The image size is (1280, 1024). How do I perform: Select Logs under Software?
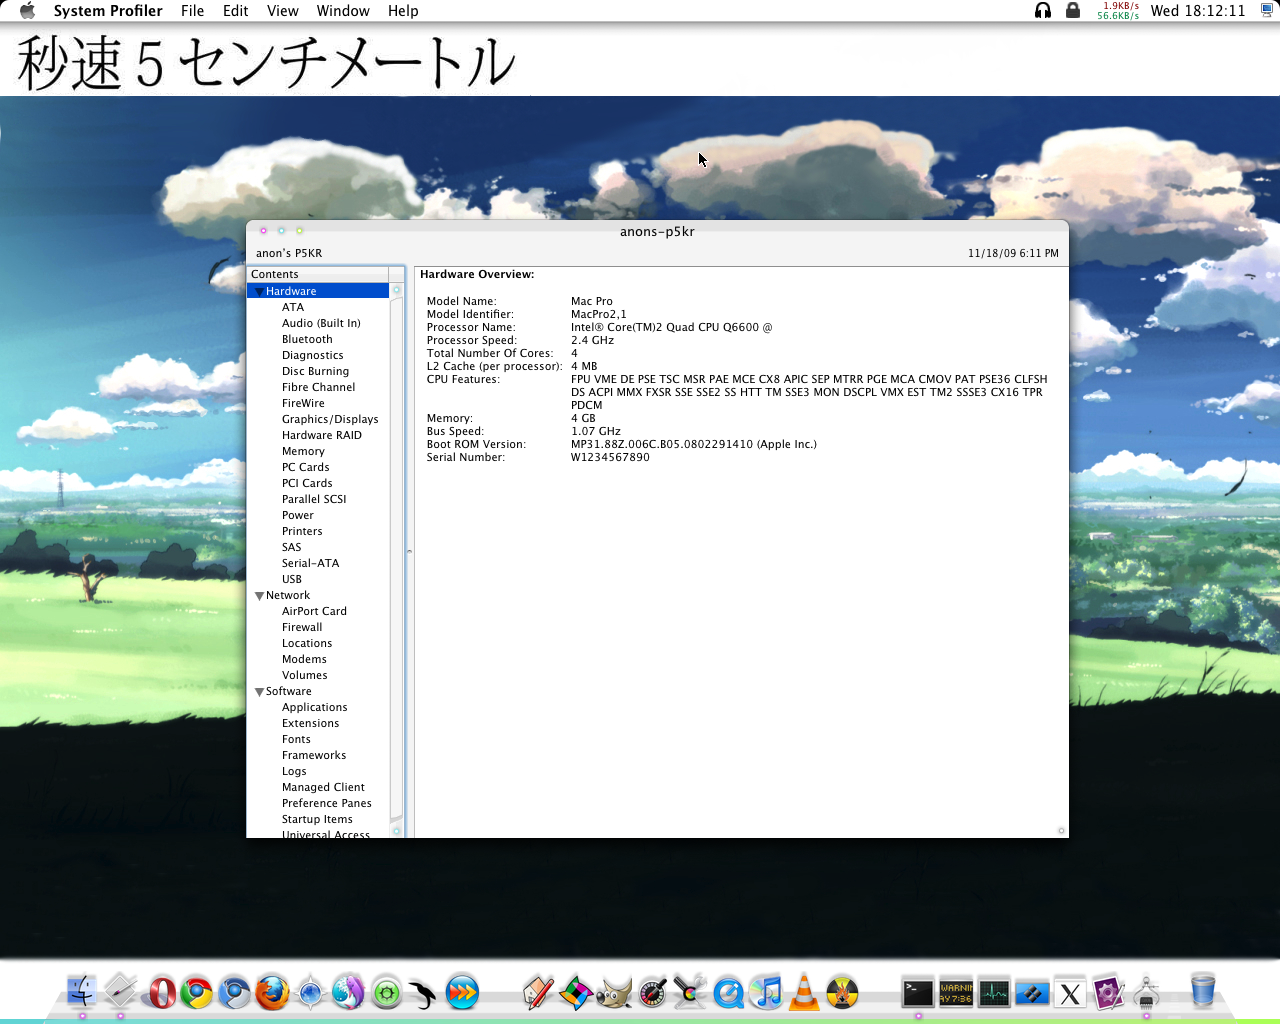[294, 771]
